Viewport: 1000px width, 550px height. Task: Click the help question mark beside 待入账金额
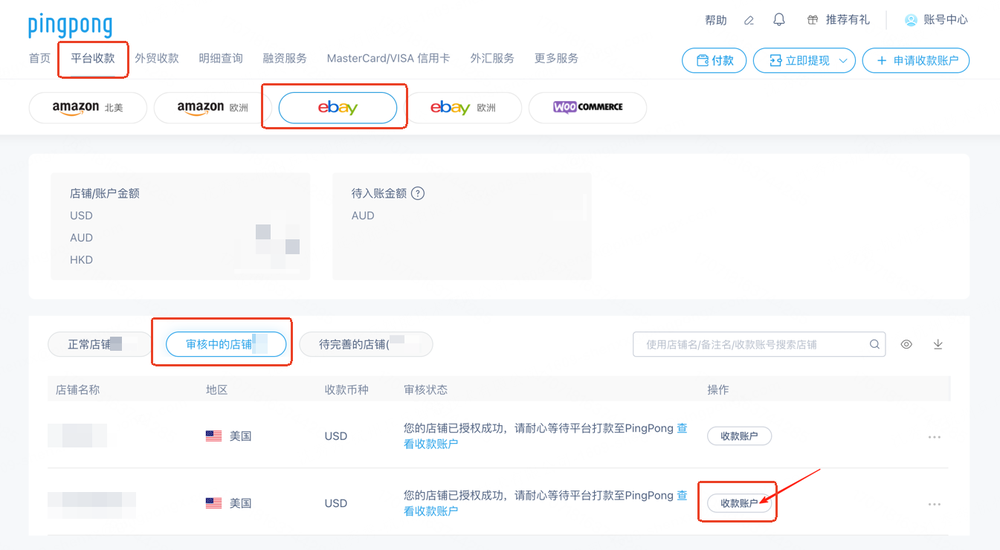(418, 193)
